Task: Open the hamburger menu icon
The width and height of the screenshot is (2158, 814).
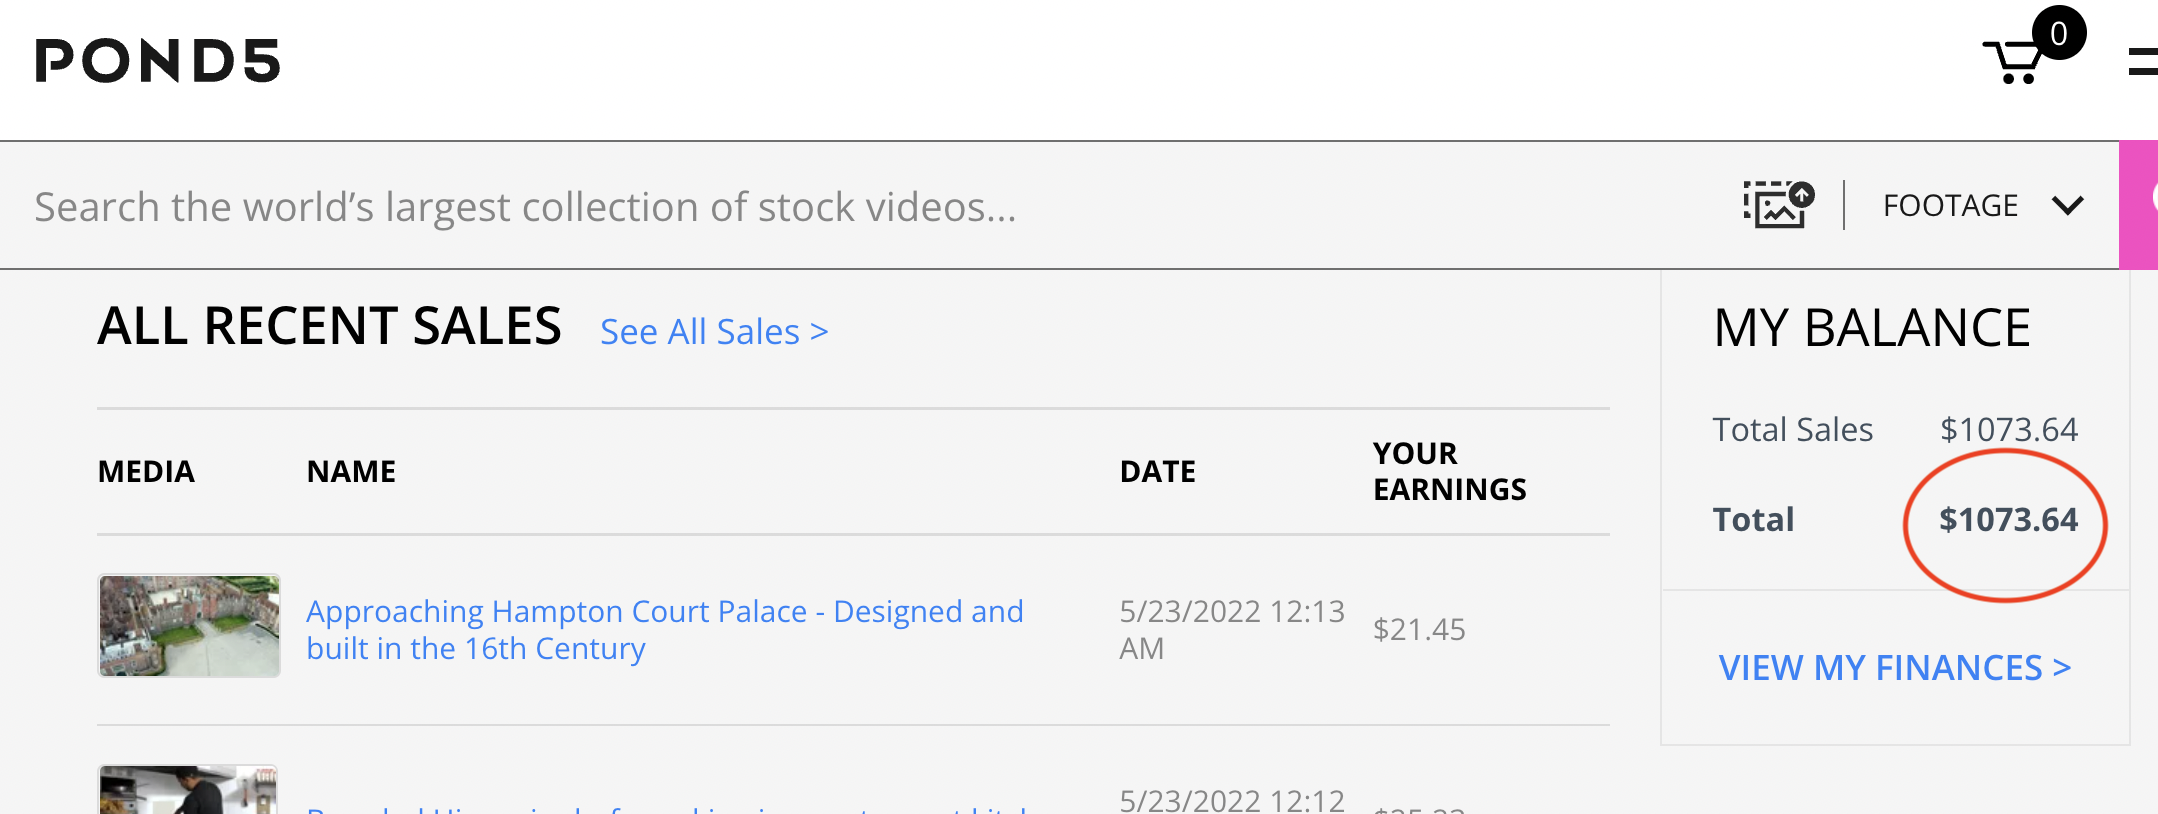Action: pos(2143,62)
